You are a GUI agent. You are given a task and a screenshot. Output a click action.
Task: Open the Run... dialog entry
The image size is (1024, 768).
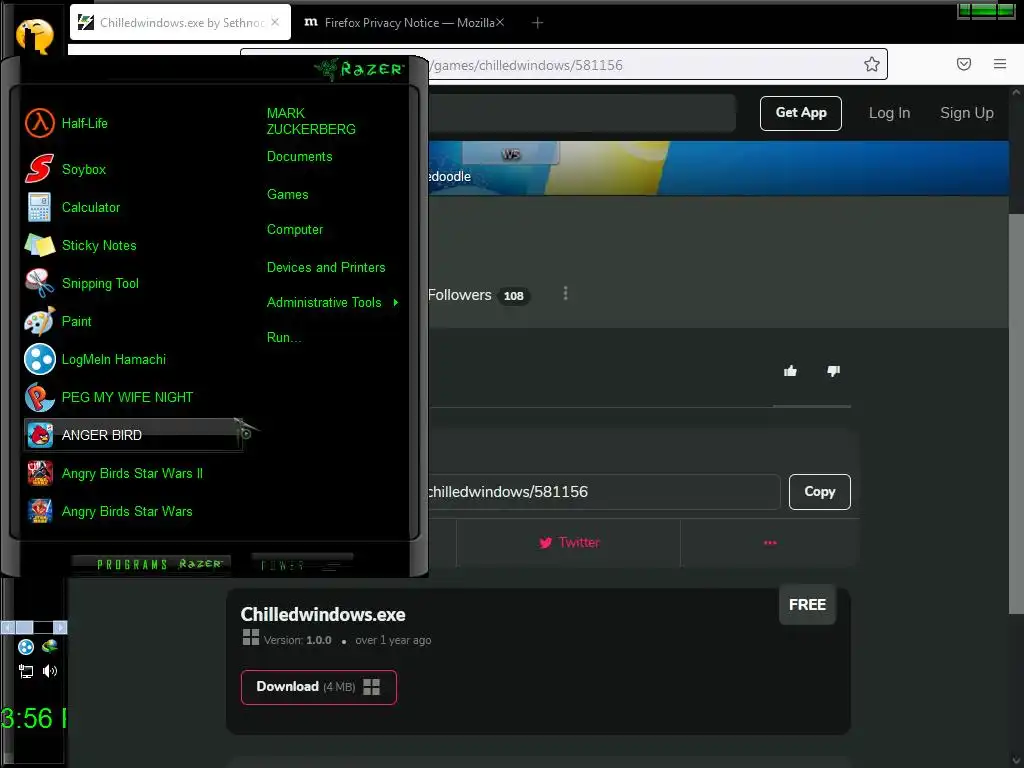283,338
